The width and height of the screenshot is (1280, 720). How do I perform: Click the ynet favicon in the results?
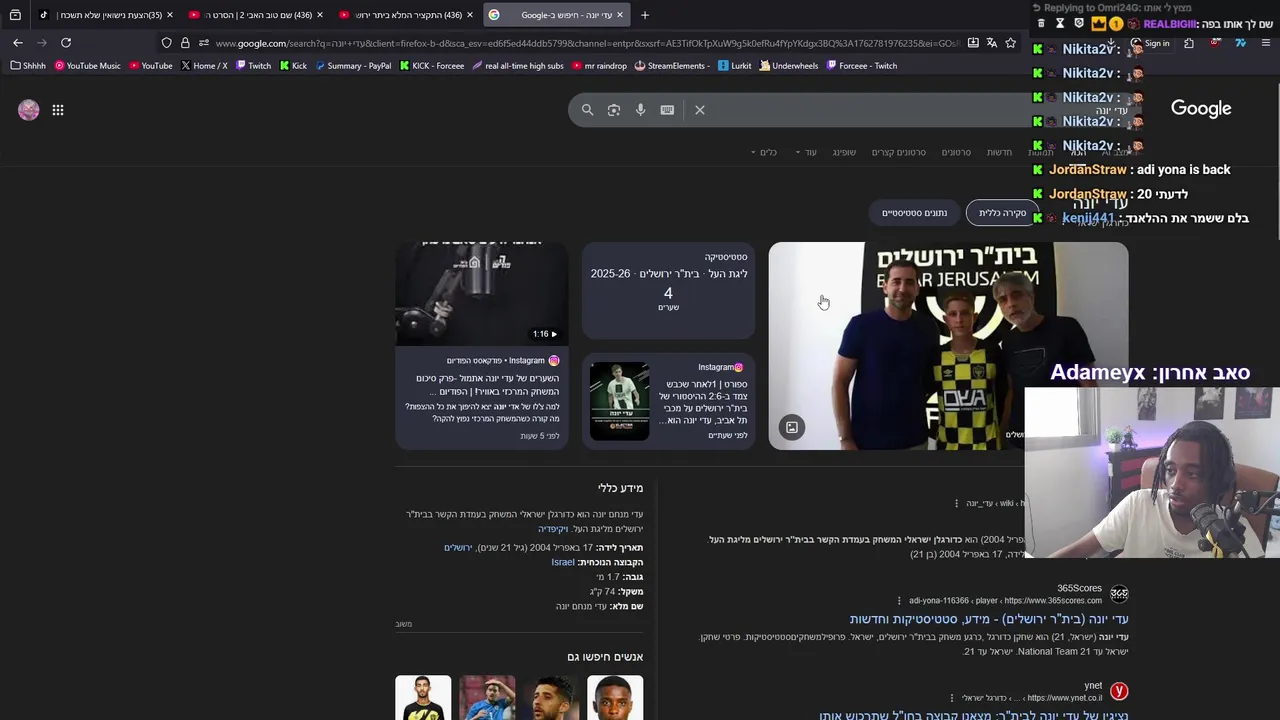click(1119, 691)
